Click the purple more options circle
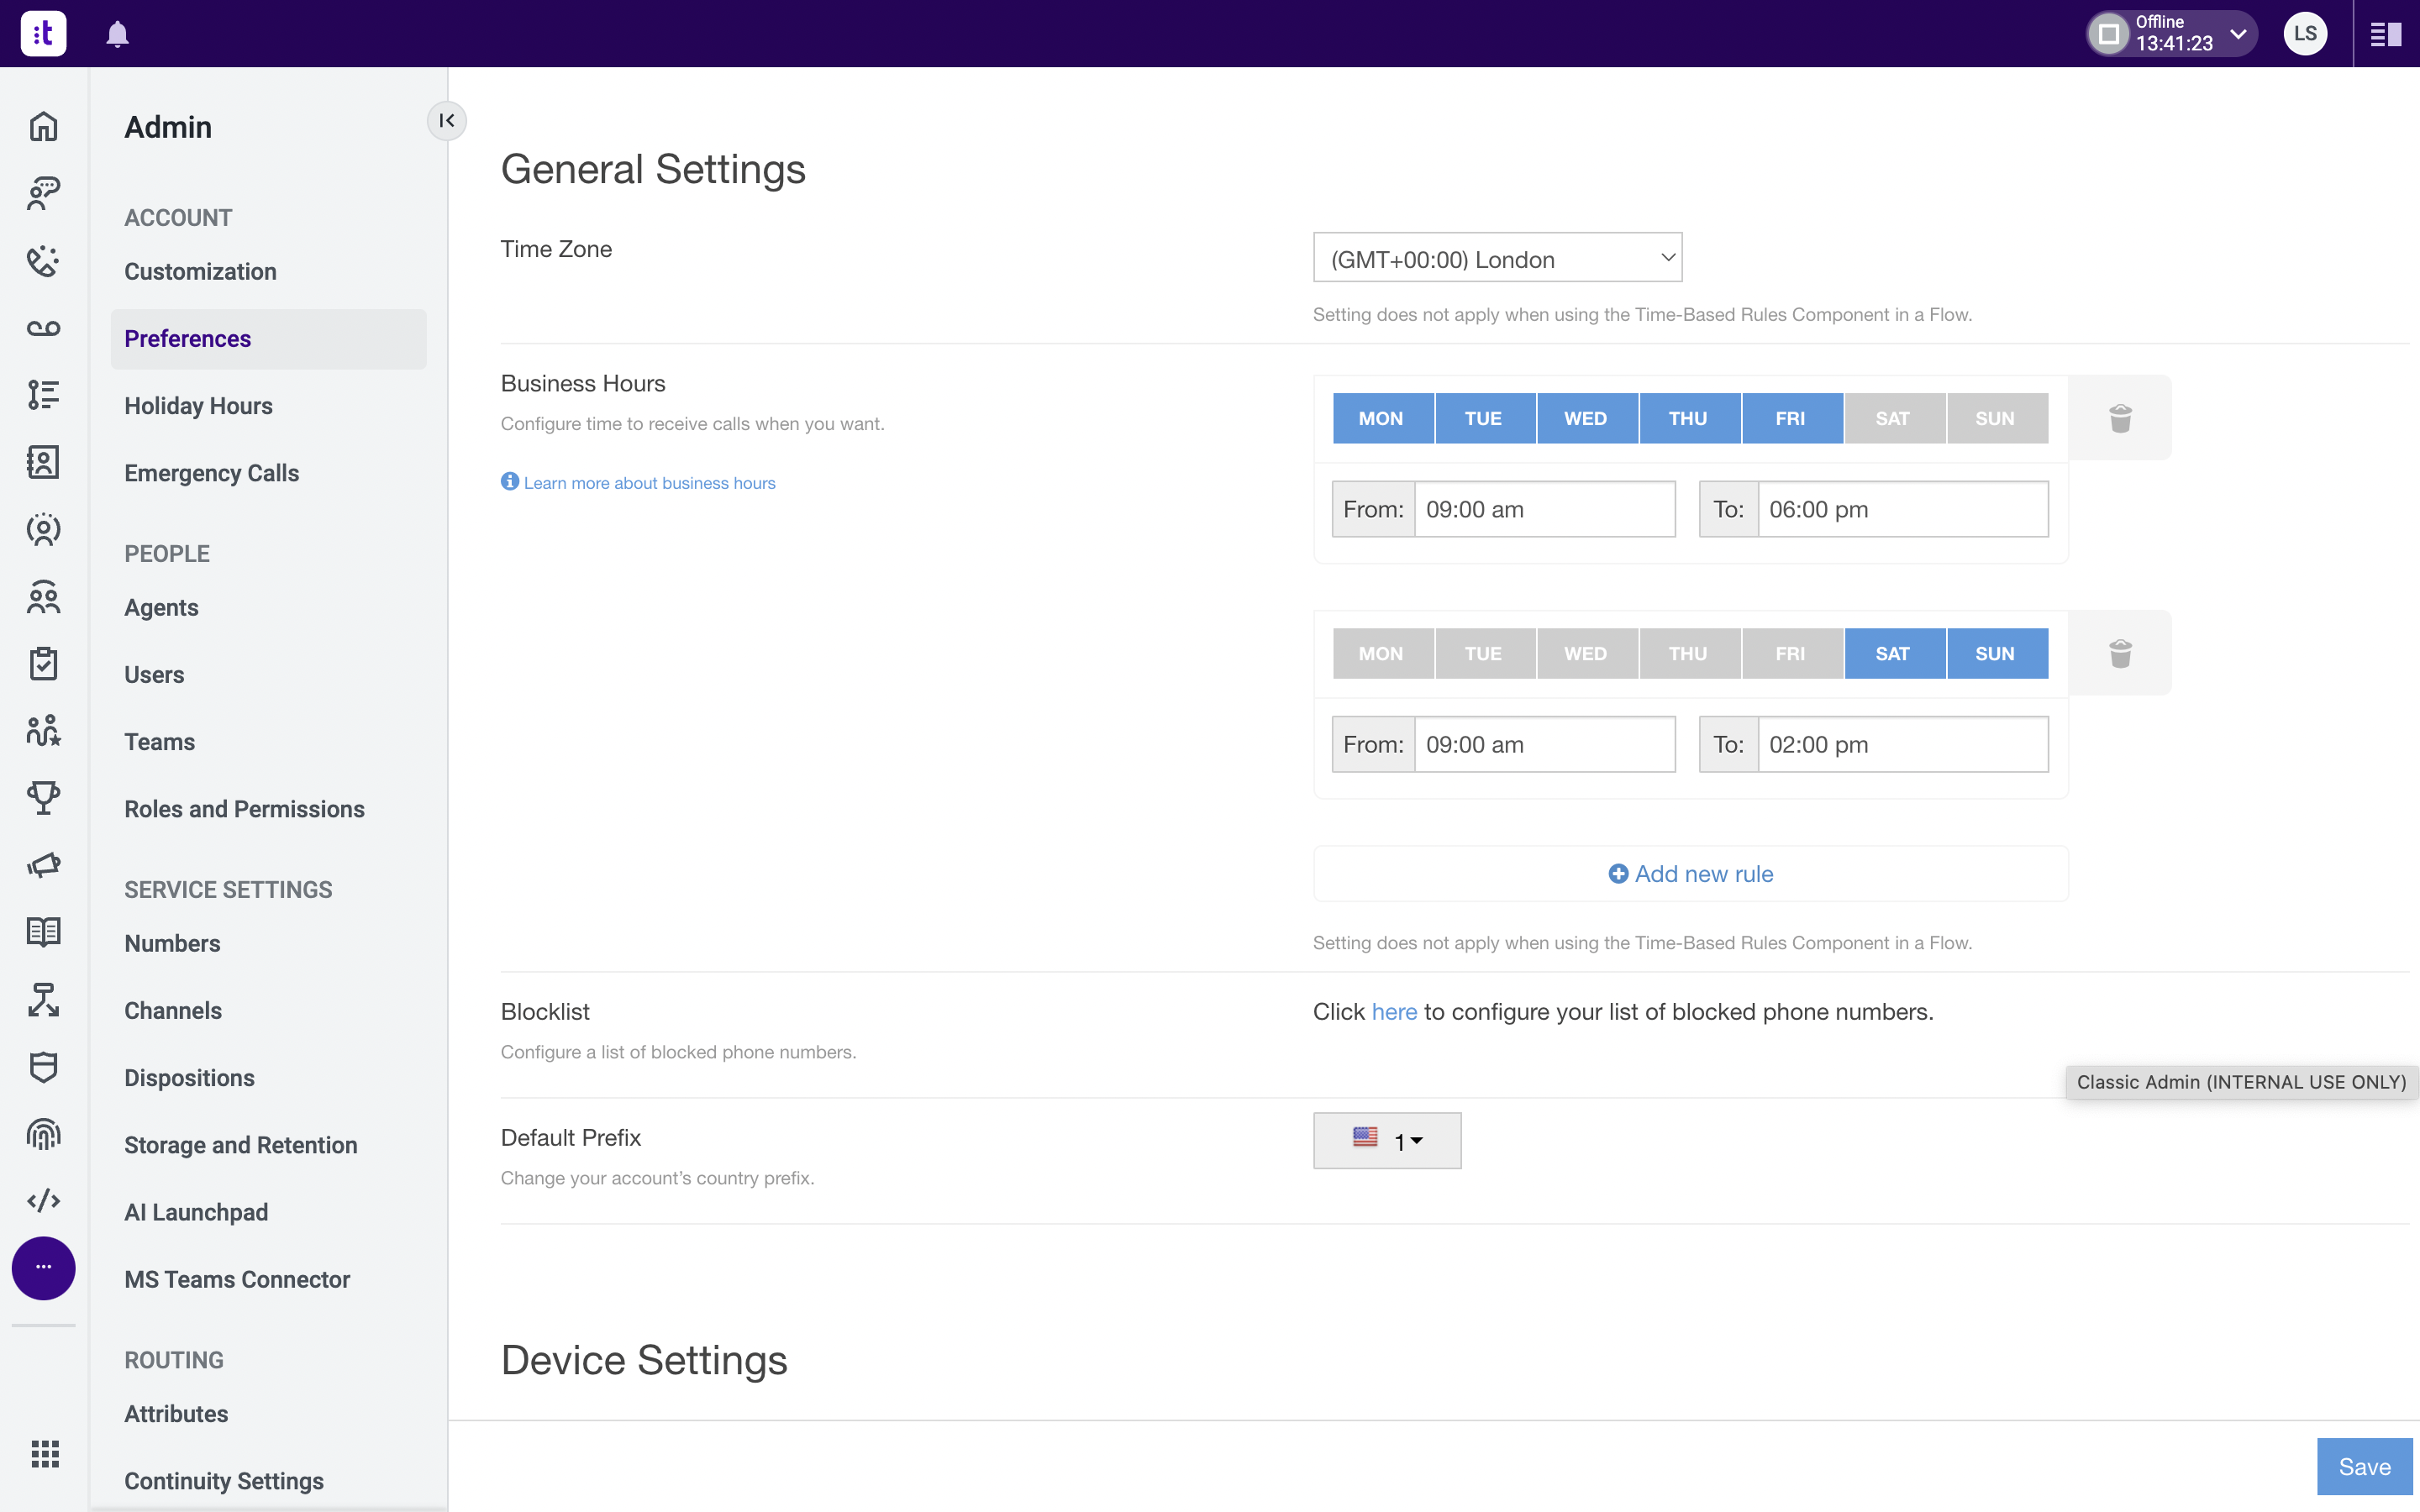2420x1512 pixels. [x=43, y=1268]
